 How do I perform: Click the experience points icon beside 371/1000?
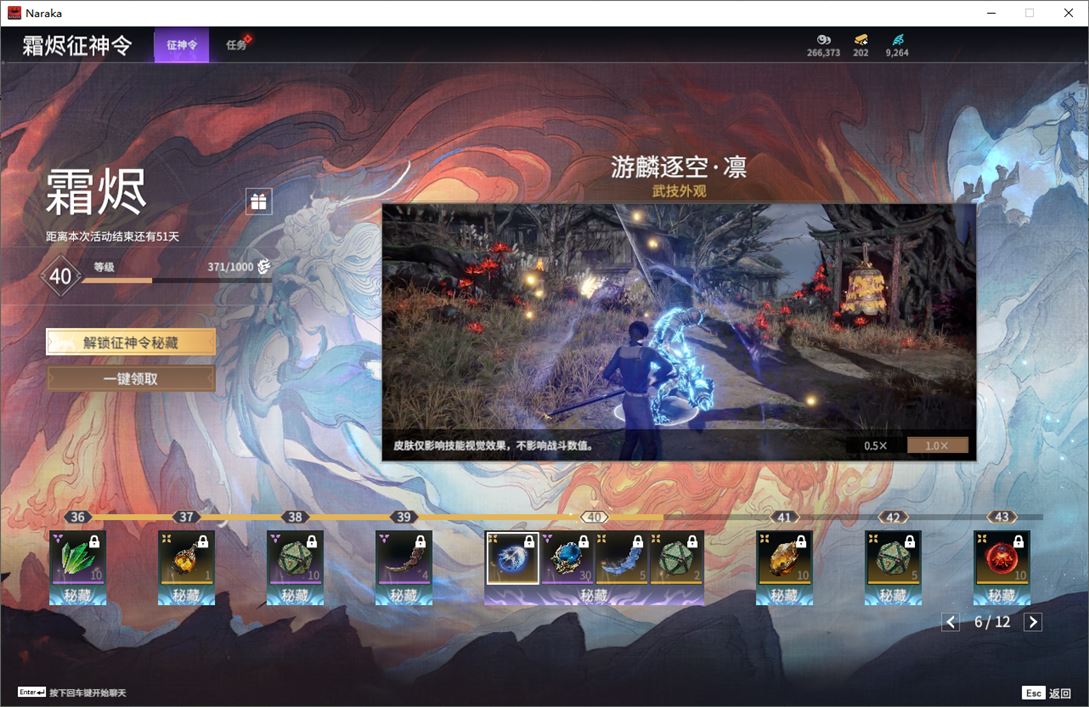pyautogui.click(x=264, y=266)
